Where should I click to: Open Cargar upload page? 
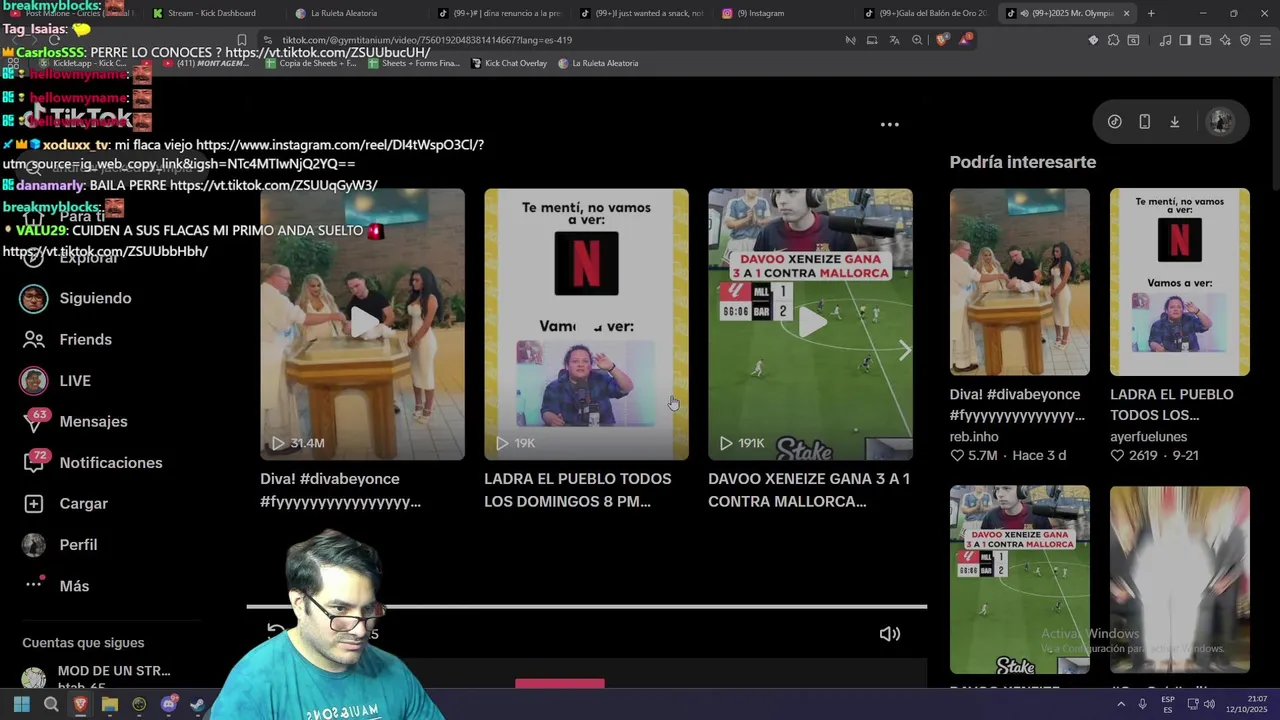65,504
